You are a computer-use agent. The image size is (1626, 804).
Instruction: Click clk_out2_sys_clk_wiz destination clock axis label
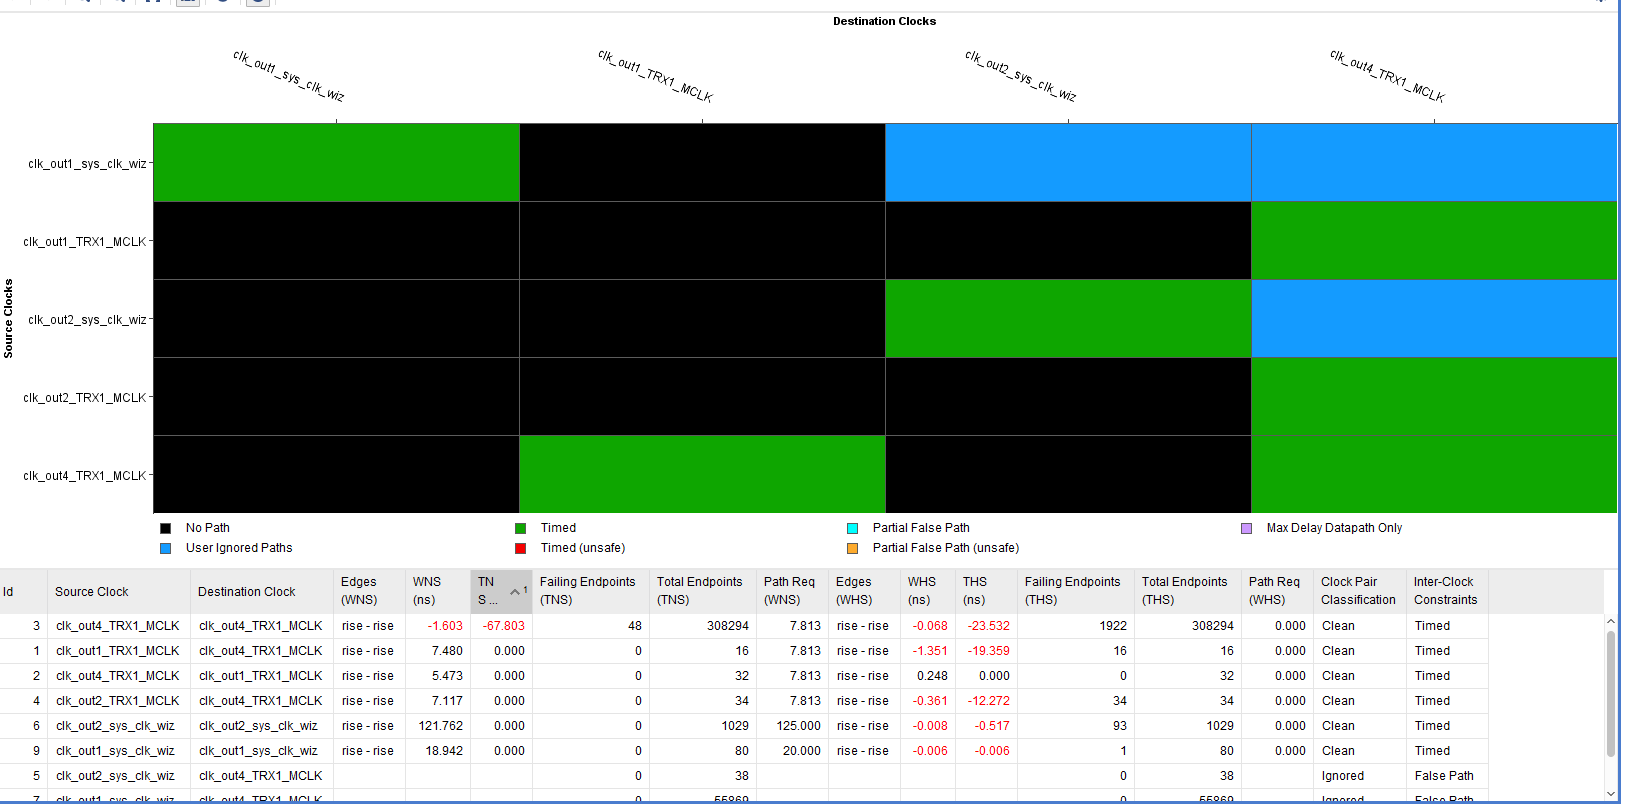pos(1021,75)
